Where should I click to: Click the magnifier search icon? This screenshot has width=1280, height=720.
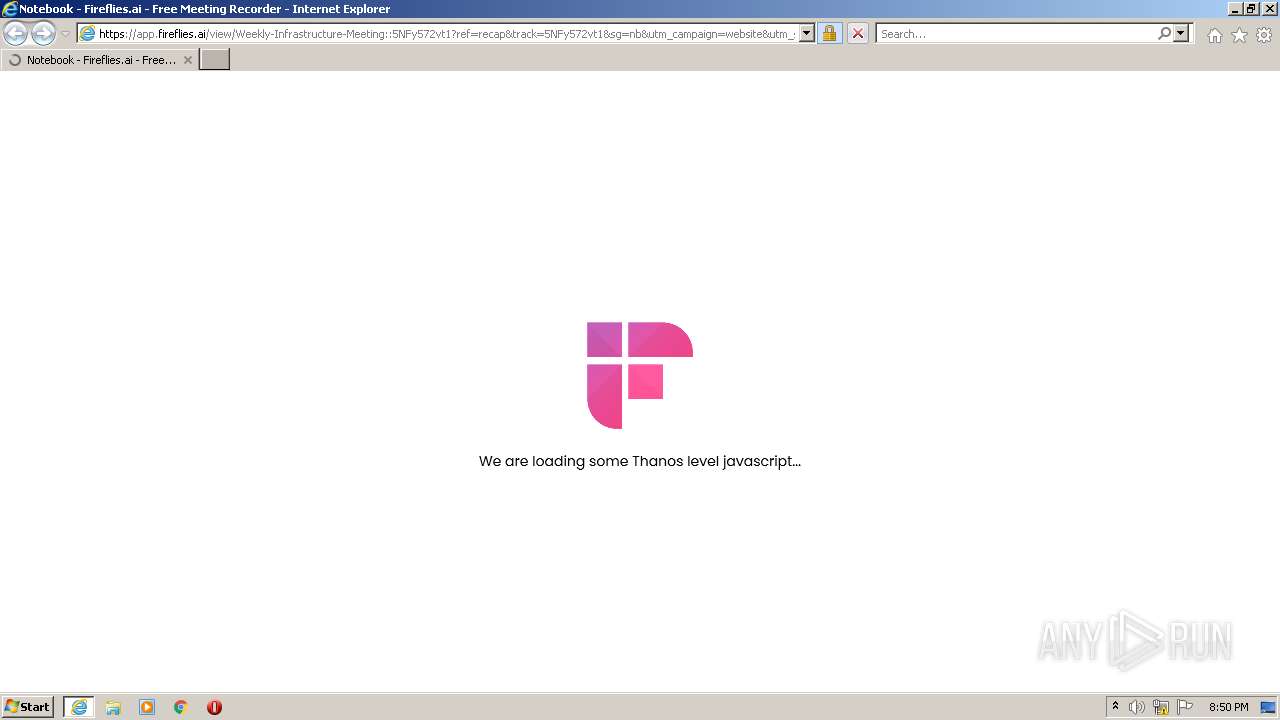pos(1164,34)
